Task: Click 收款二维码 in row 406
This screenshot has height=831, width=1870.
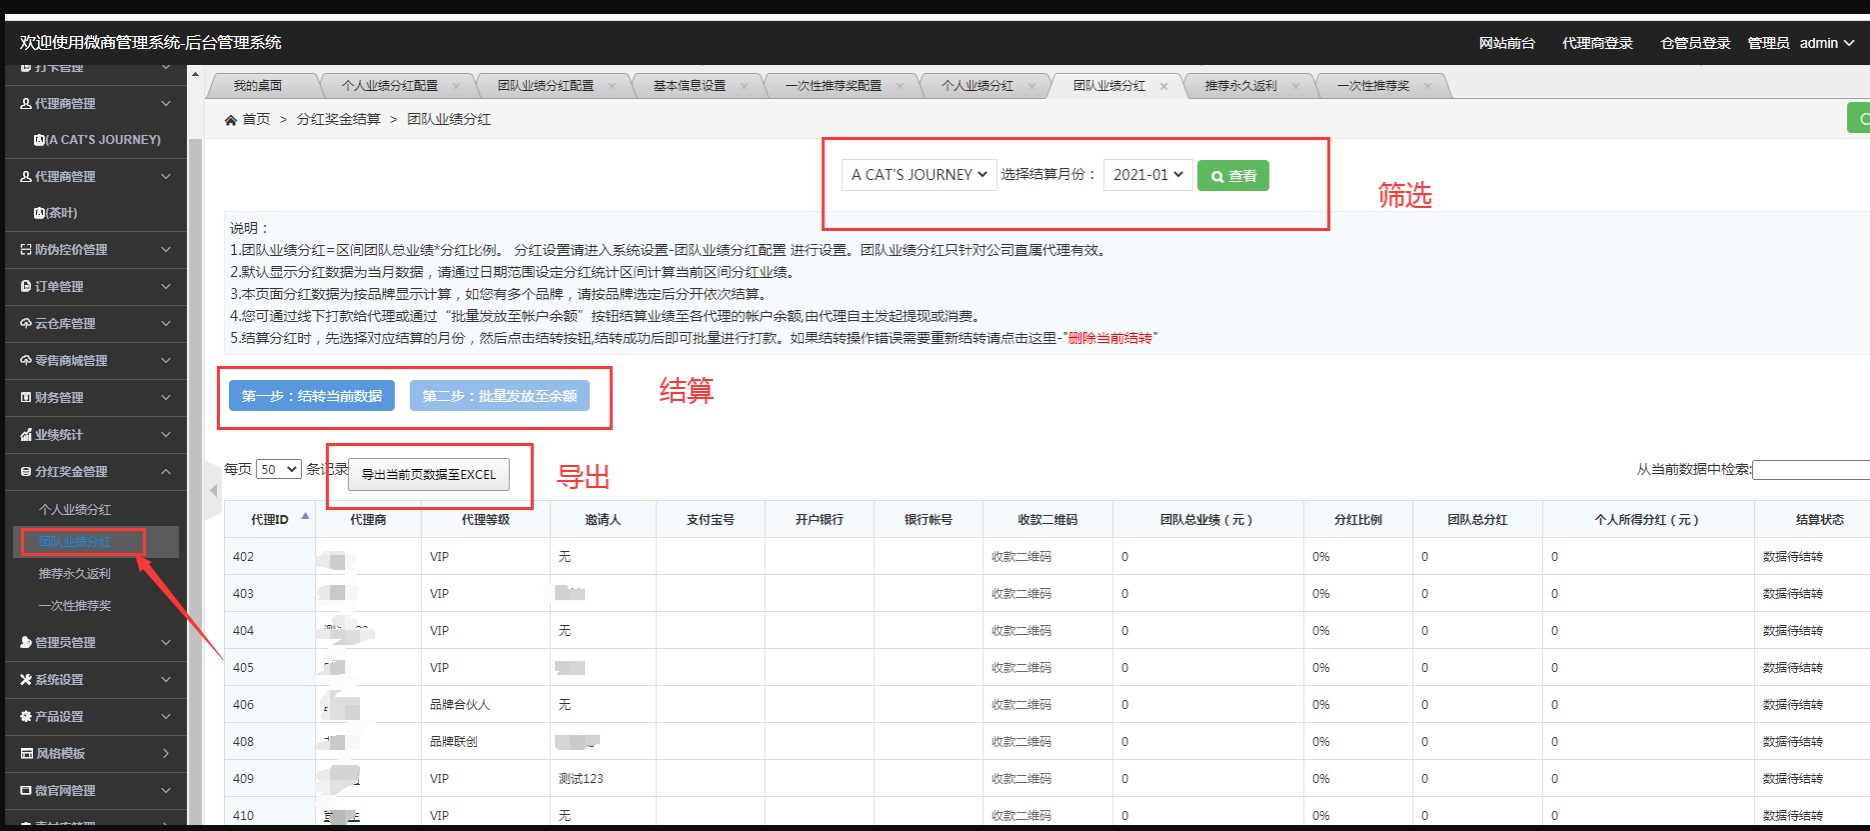Action: click(x=1021, y=705)
